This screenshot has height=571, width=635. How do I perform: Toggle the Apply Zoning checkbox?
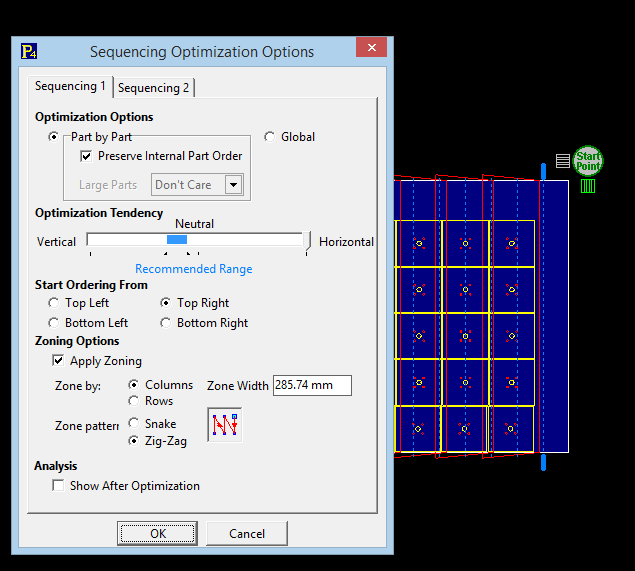click(x=58, y=360)
